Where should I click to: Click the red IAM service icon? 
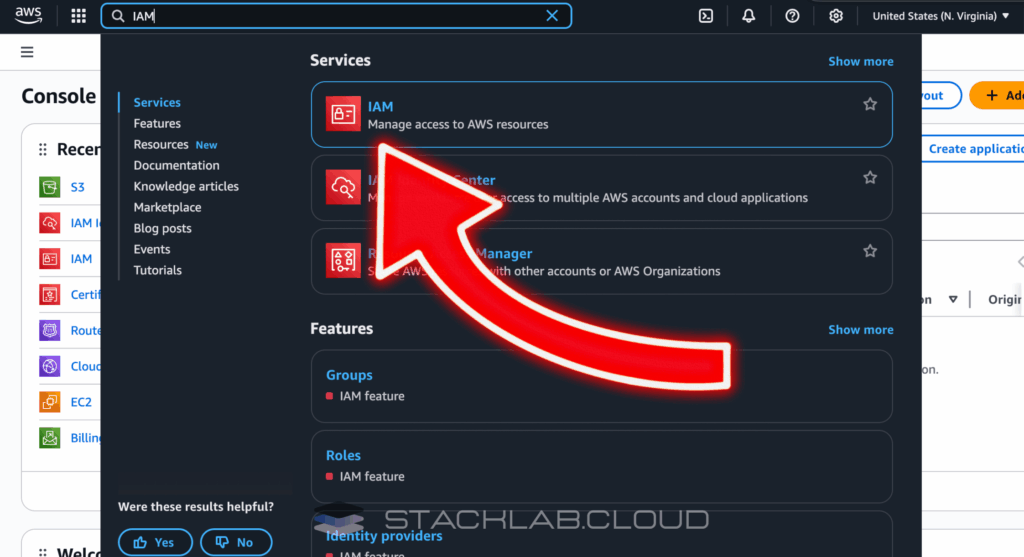point(343,114)
